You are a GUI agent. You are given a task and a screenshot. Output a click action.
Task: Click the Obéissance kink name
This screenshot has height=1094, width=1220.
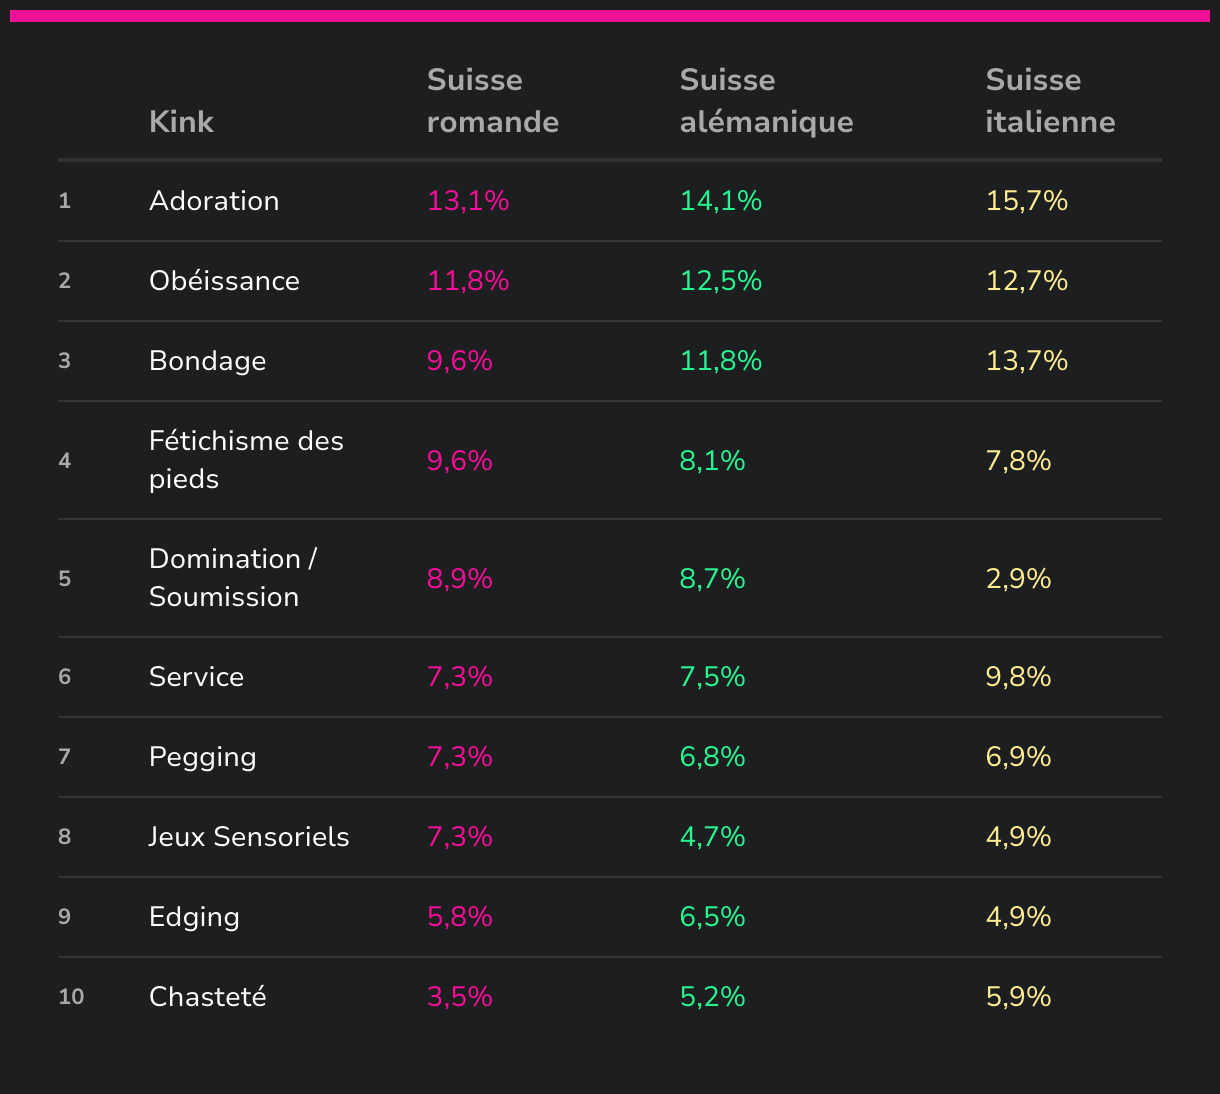[224, 281]
